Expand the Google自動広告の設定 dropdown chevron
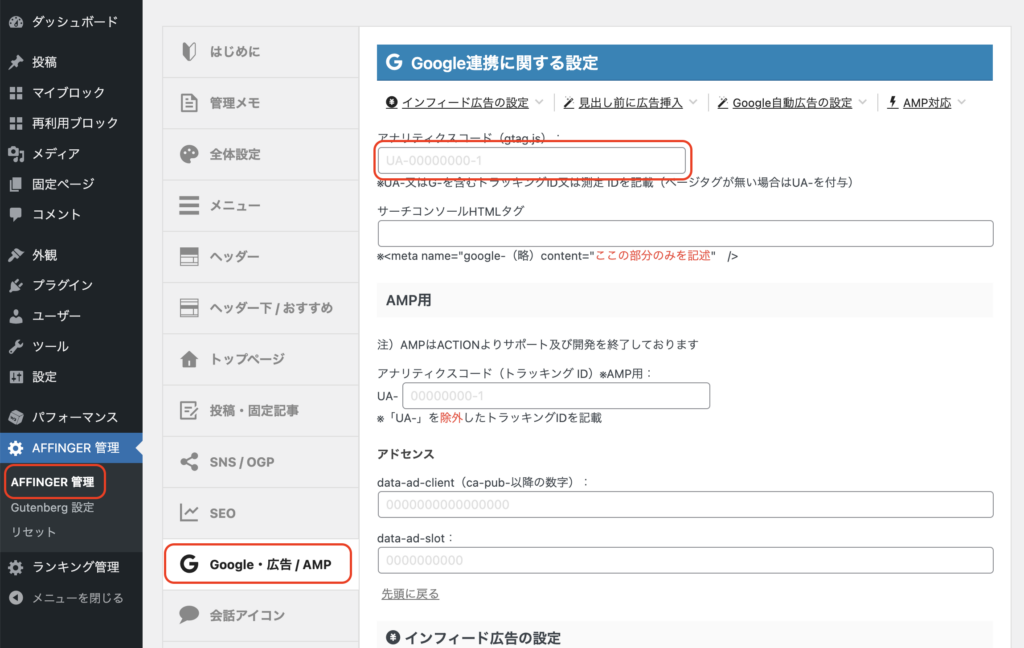 click(863, 102)
